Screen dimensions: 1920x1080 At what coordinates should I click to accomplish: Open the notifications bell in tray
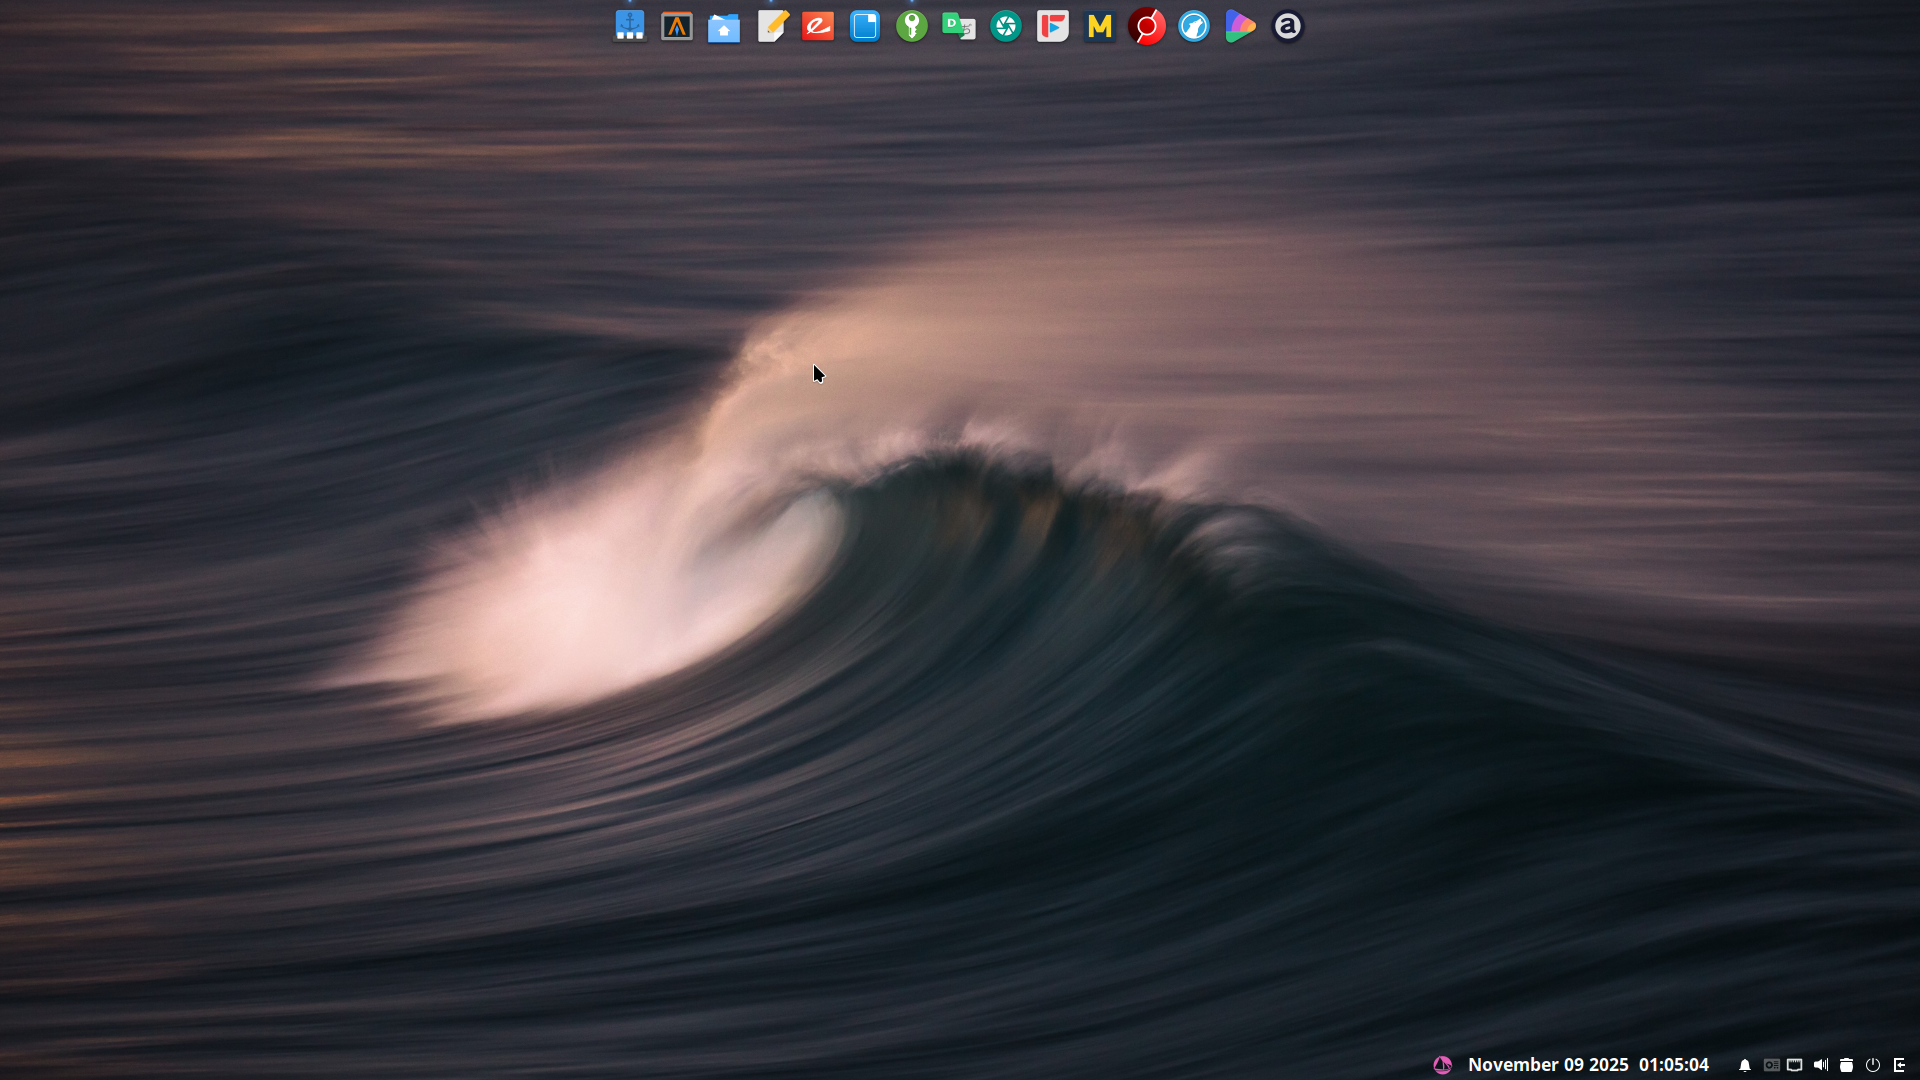click(1745, 1065)
